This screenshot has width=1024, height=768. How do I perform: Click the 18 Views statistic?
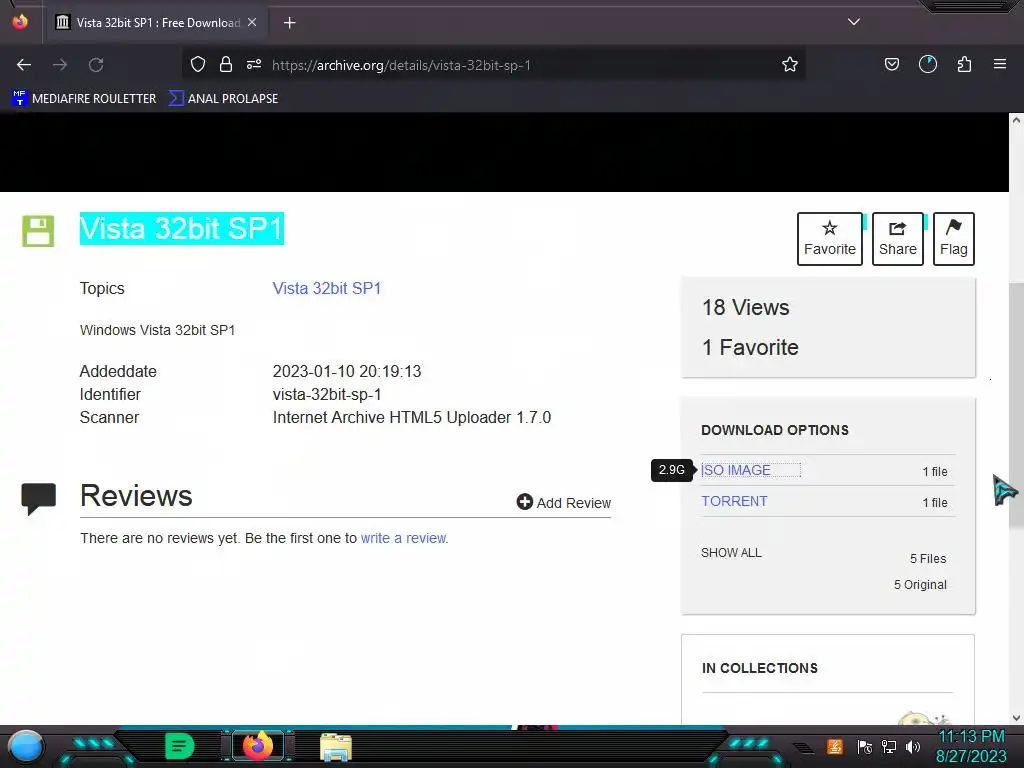click(745, 307)
